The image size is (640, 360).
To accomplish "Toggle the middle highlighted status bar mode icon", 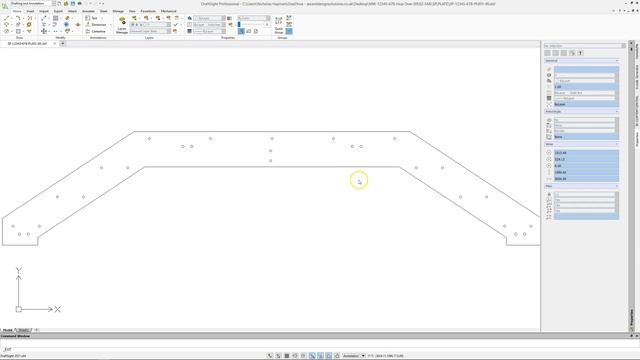I will pos(320,356).
